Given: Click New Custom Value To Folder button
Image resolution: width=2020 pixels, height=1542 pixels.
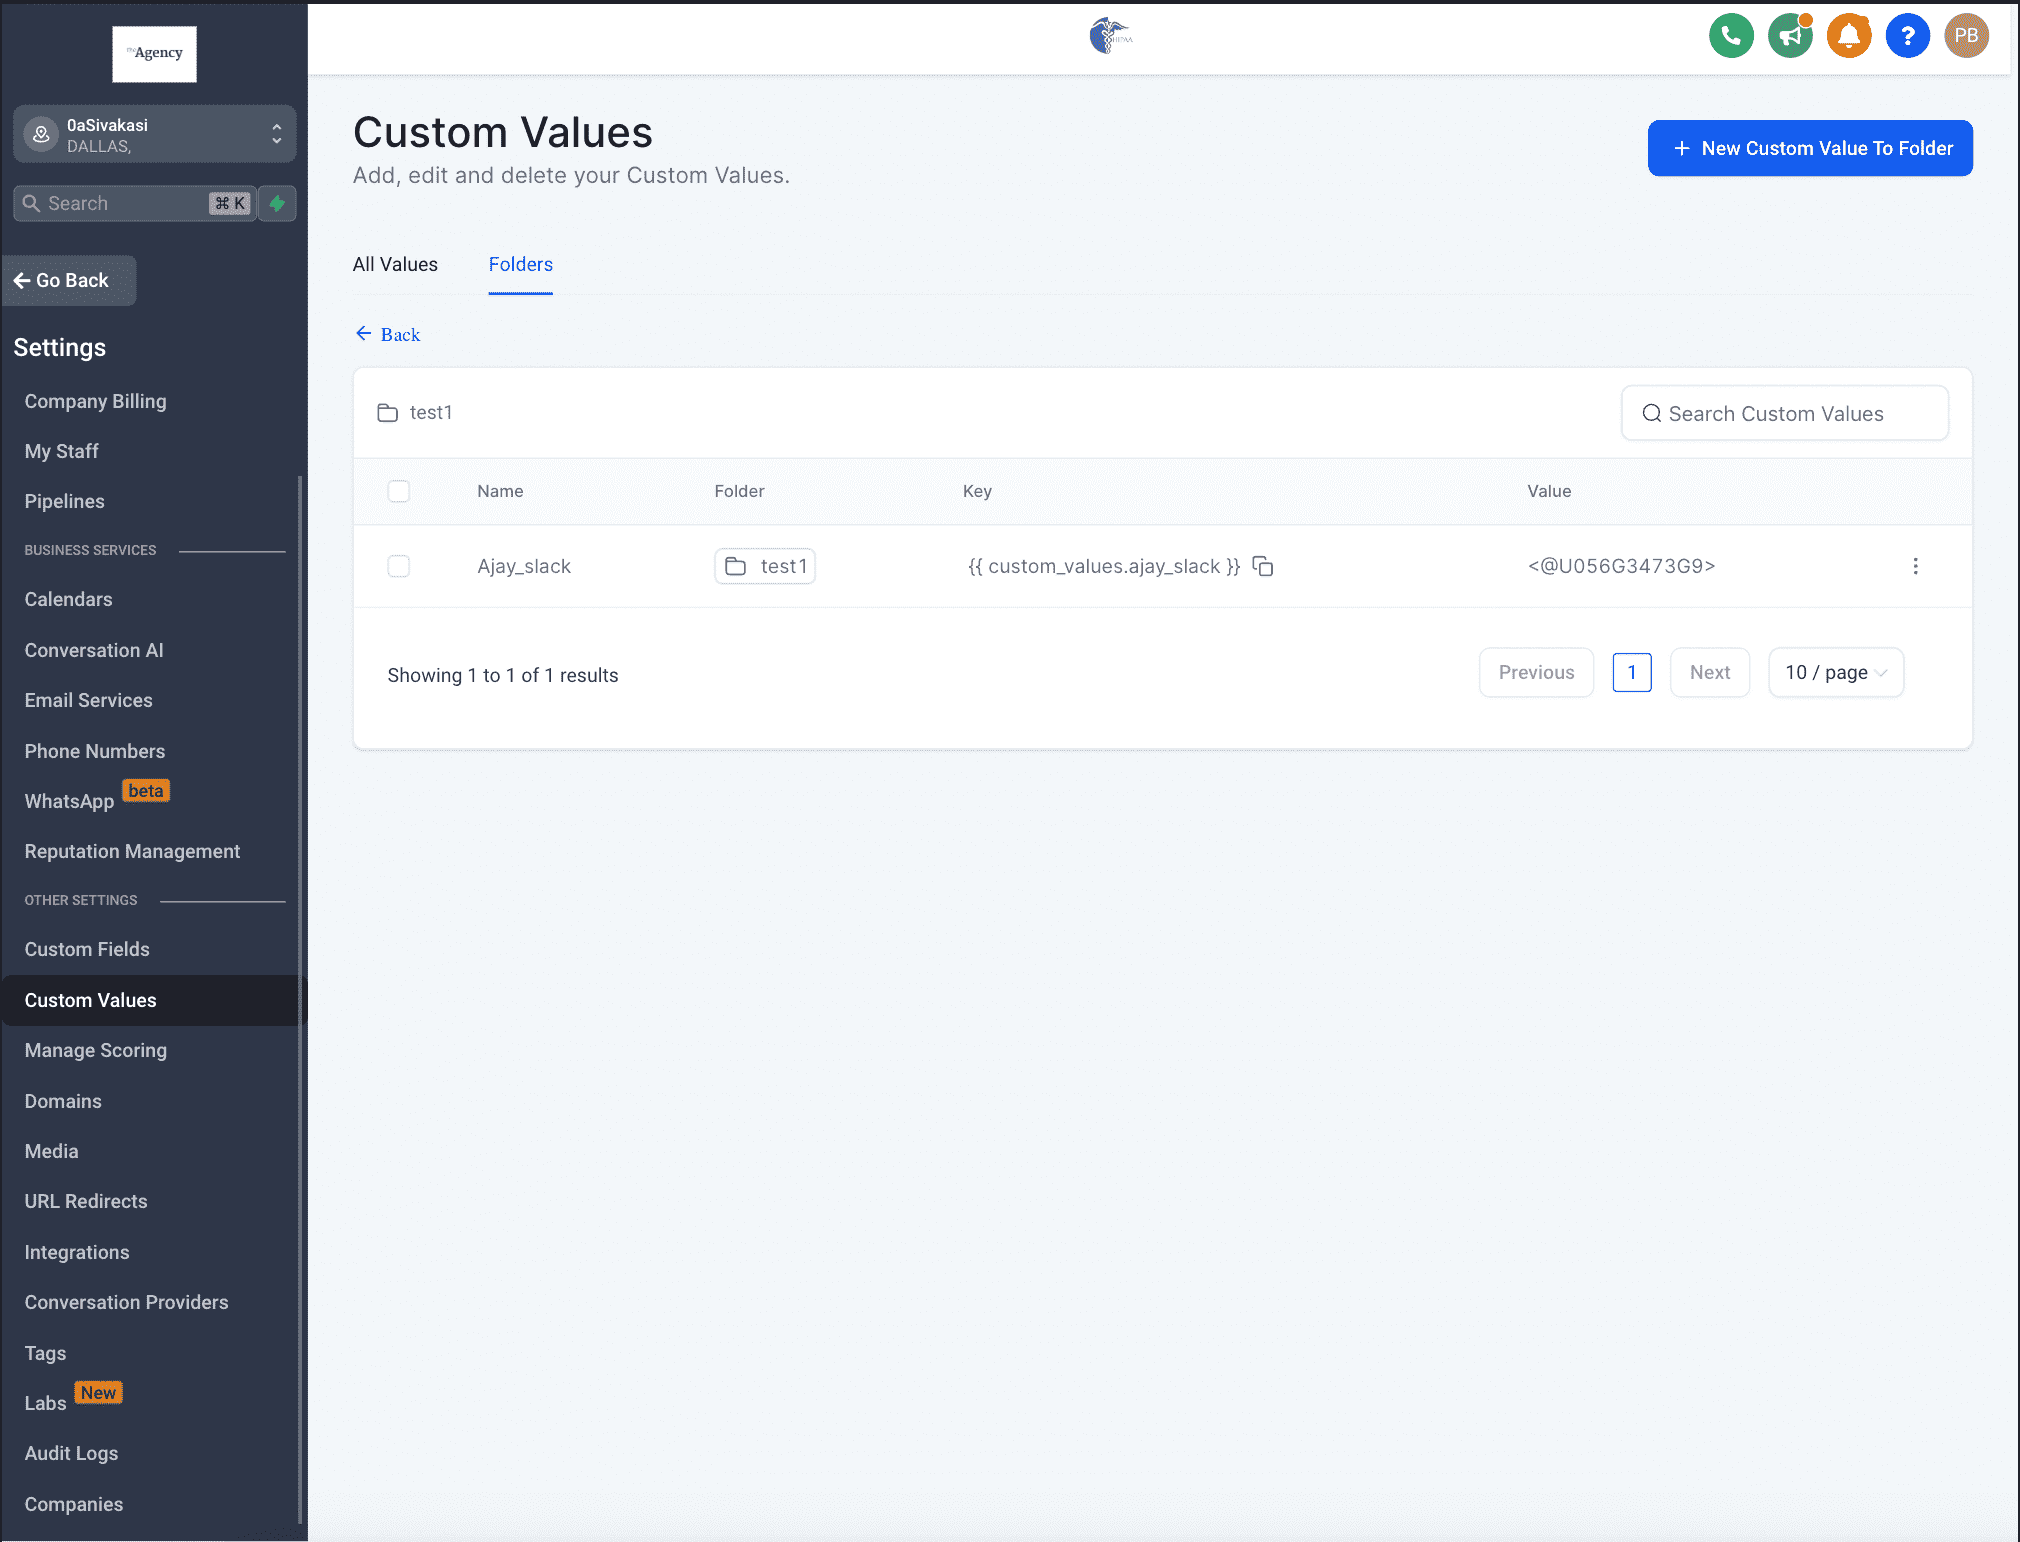Looking at the screenshot, I should coord(1810,149).
